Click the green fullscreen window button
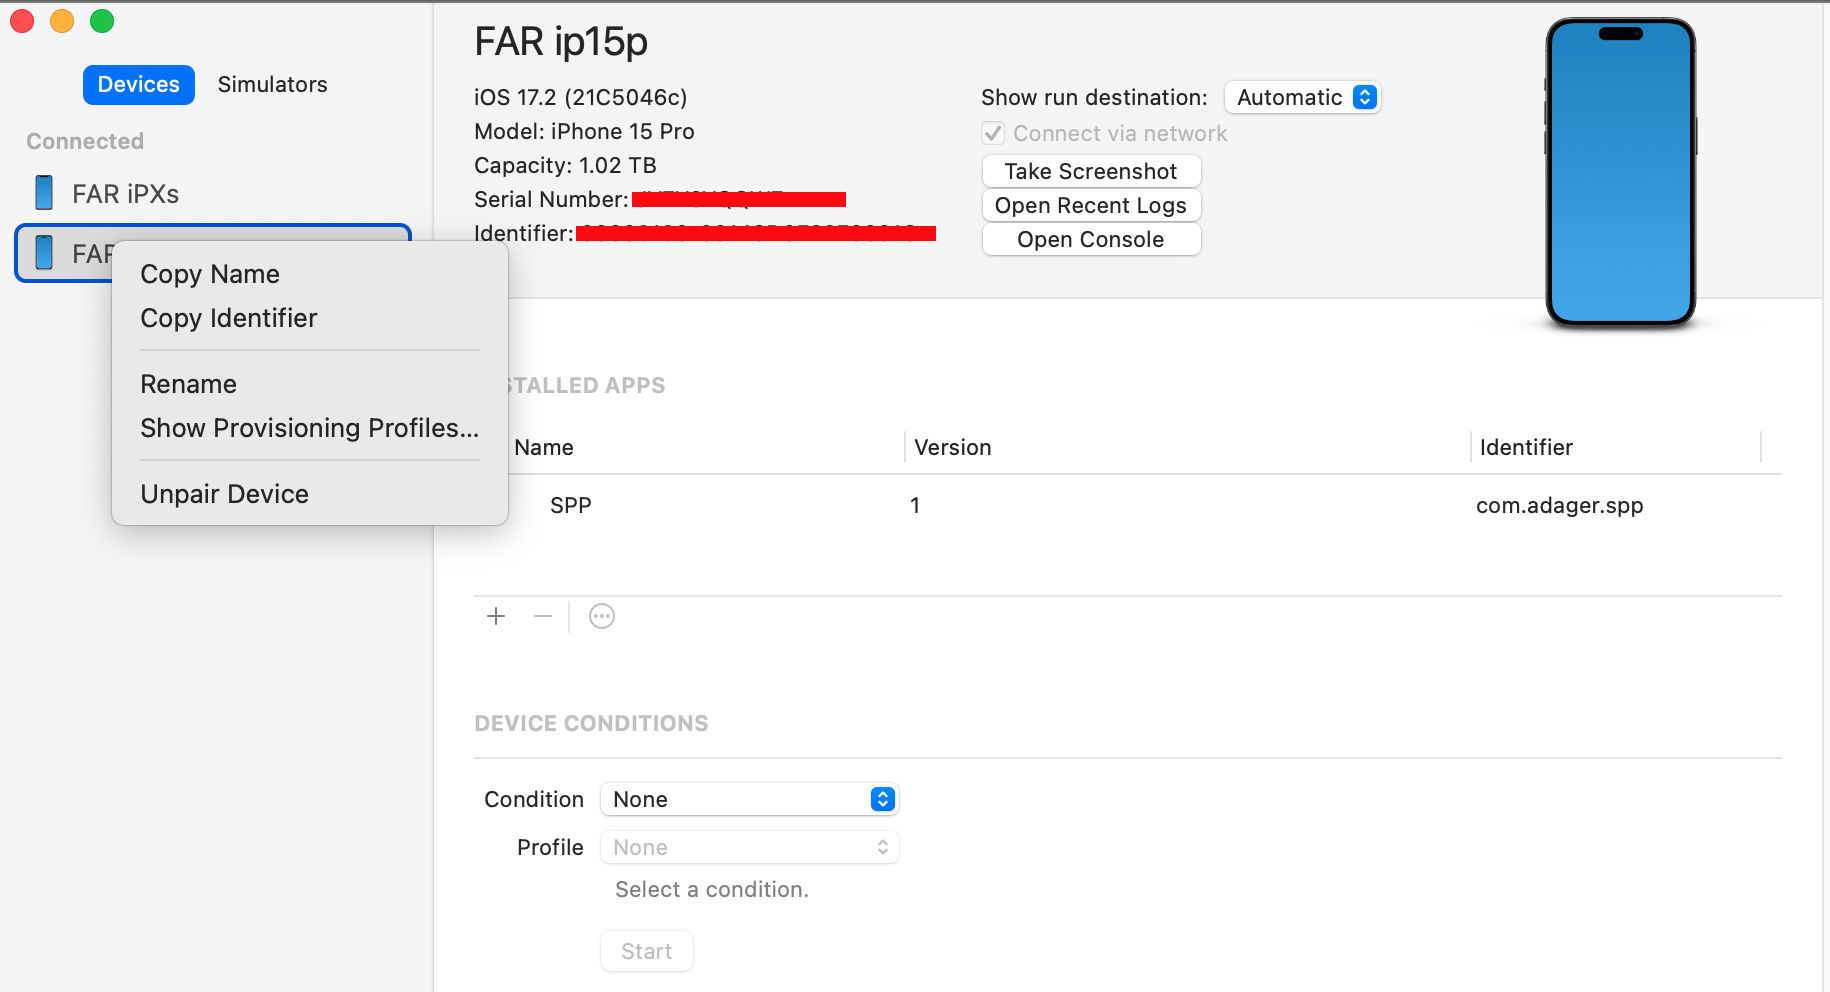Viewport: 1830px width, 992px height. click(x=102, y=21)
